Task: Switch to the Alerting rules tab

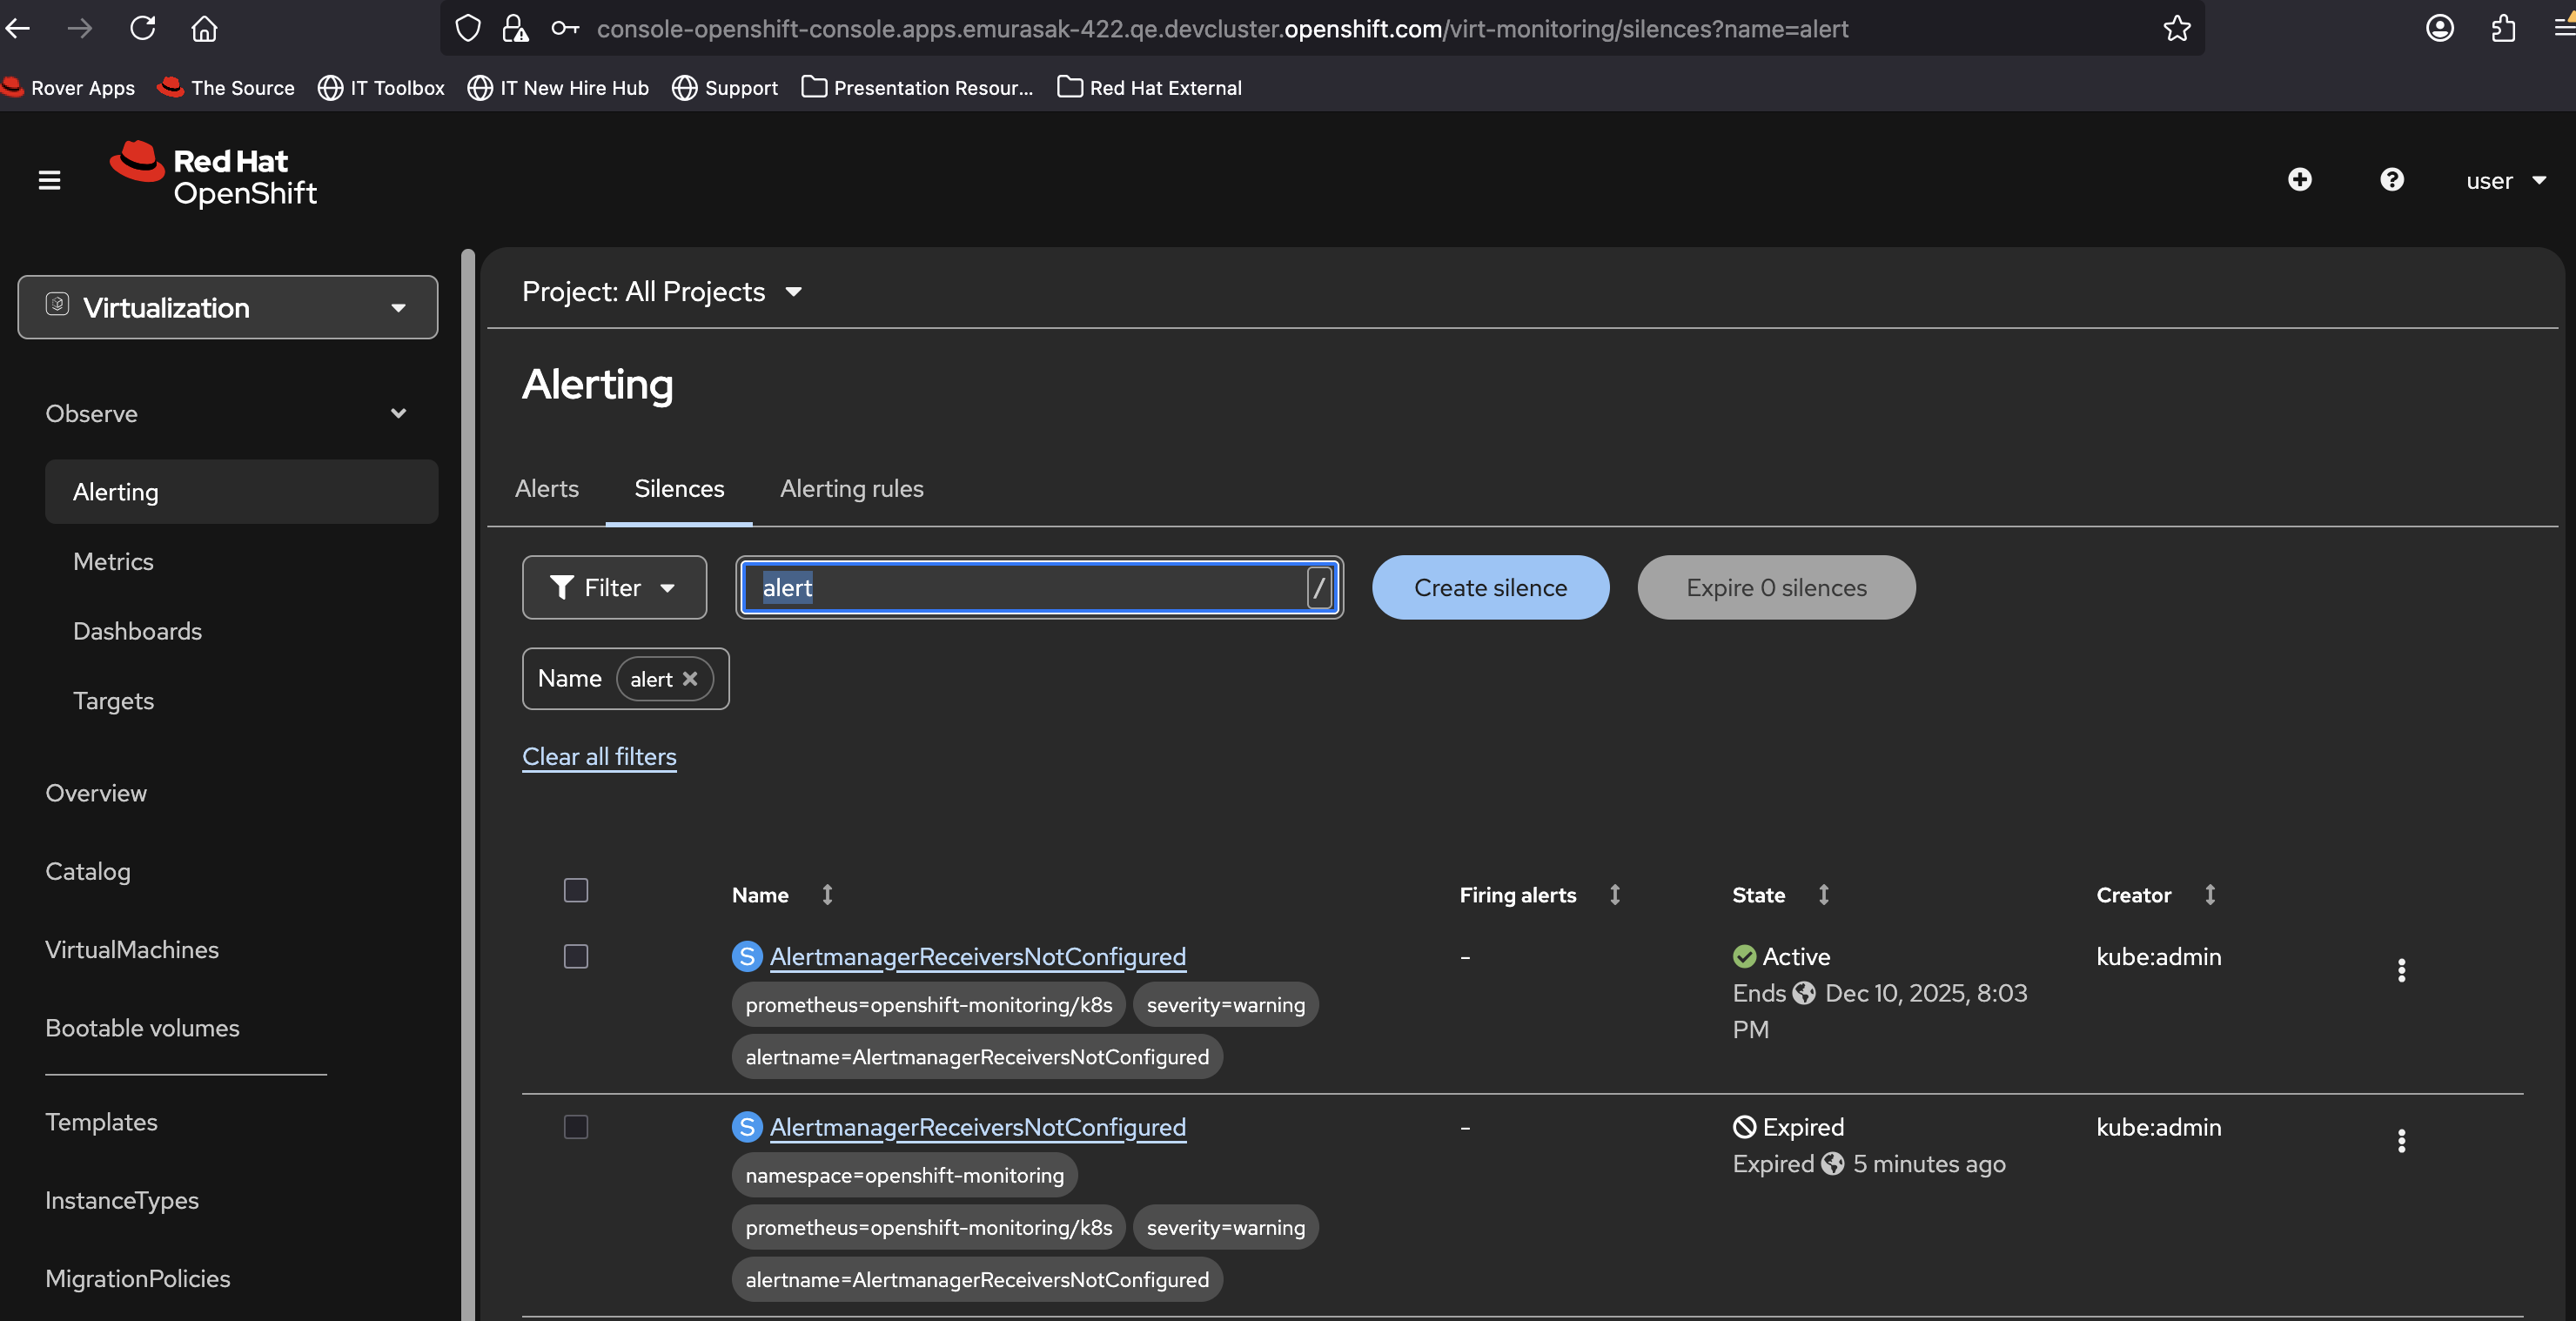Action: (851, 489)
